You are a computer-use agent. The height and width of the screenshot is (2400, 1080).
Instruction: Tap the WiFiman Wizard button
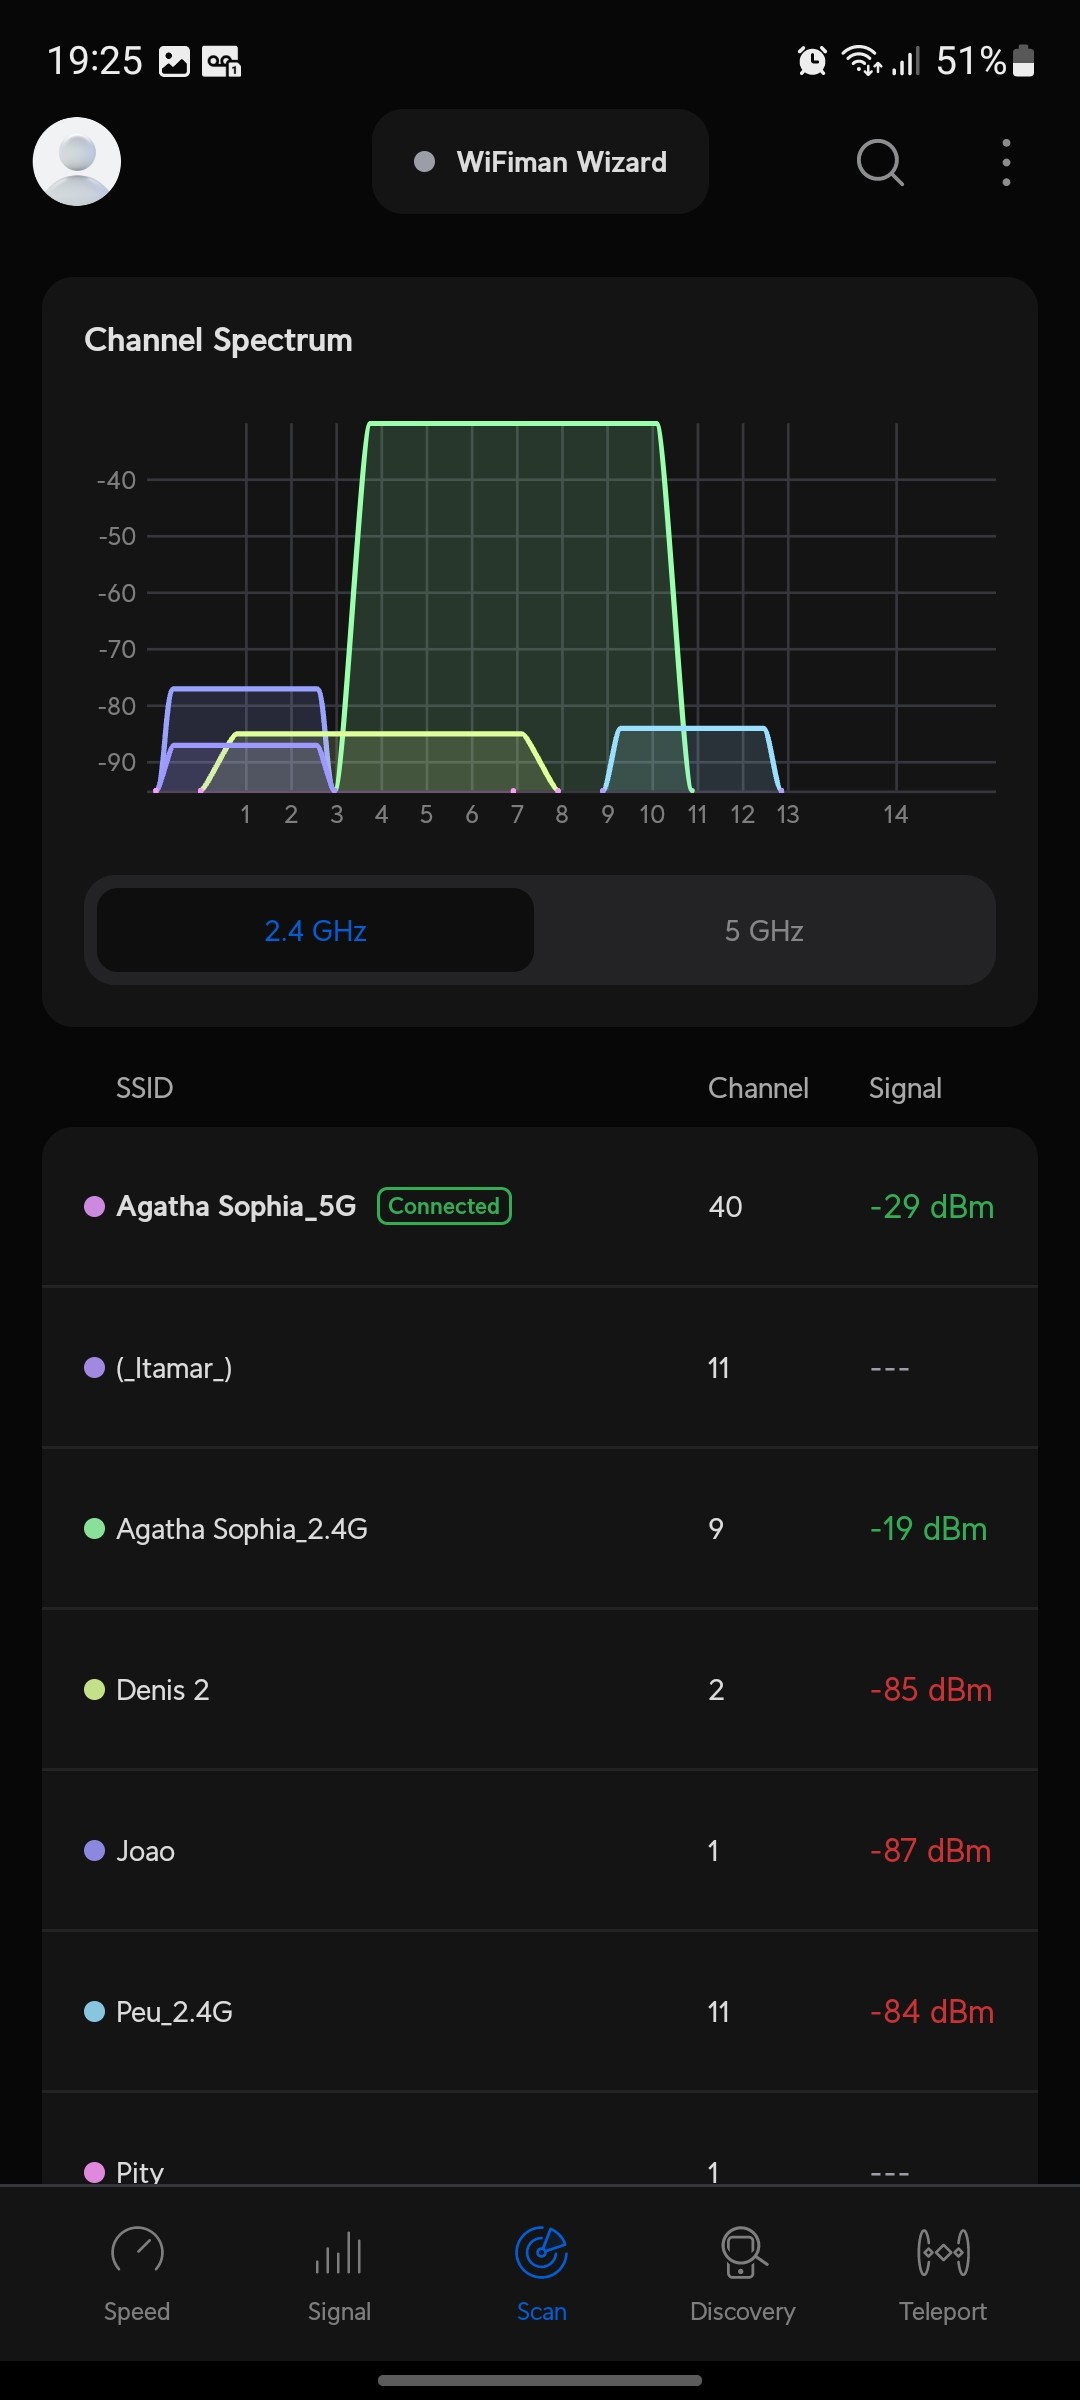pos(540,162)
